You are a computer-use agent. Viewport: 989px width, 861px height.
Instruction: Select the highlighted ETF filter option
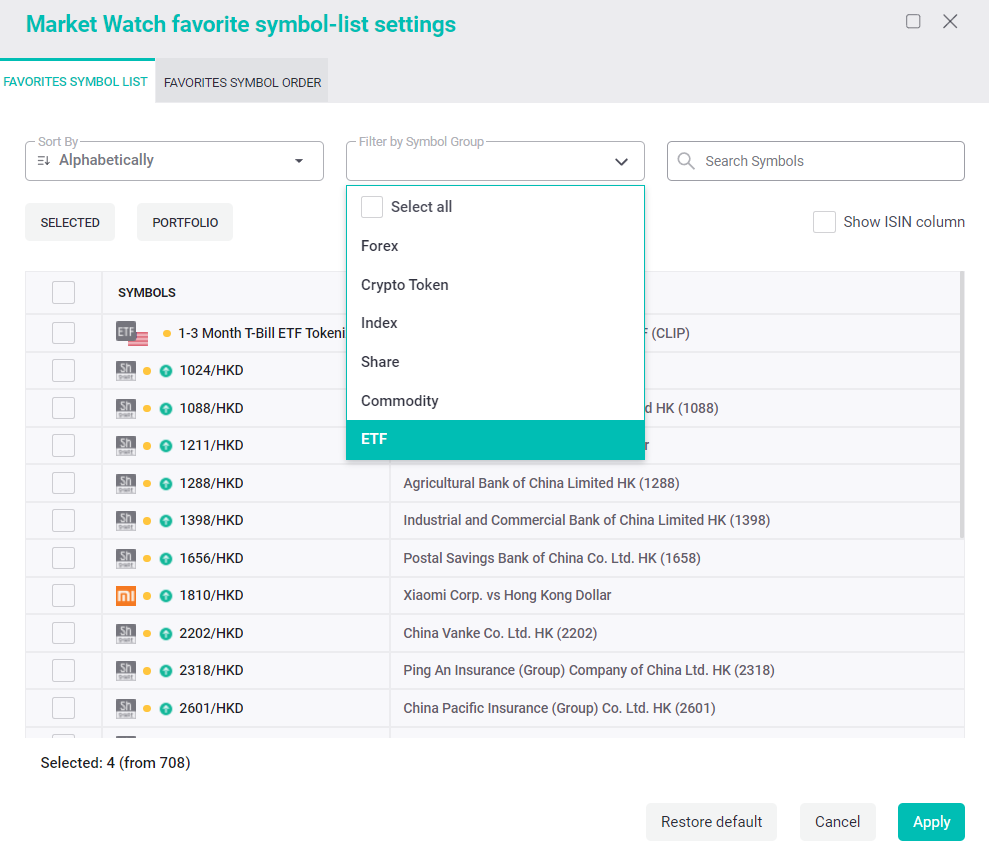click(495, 440)
